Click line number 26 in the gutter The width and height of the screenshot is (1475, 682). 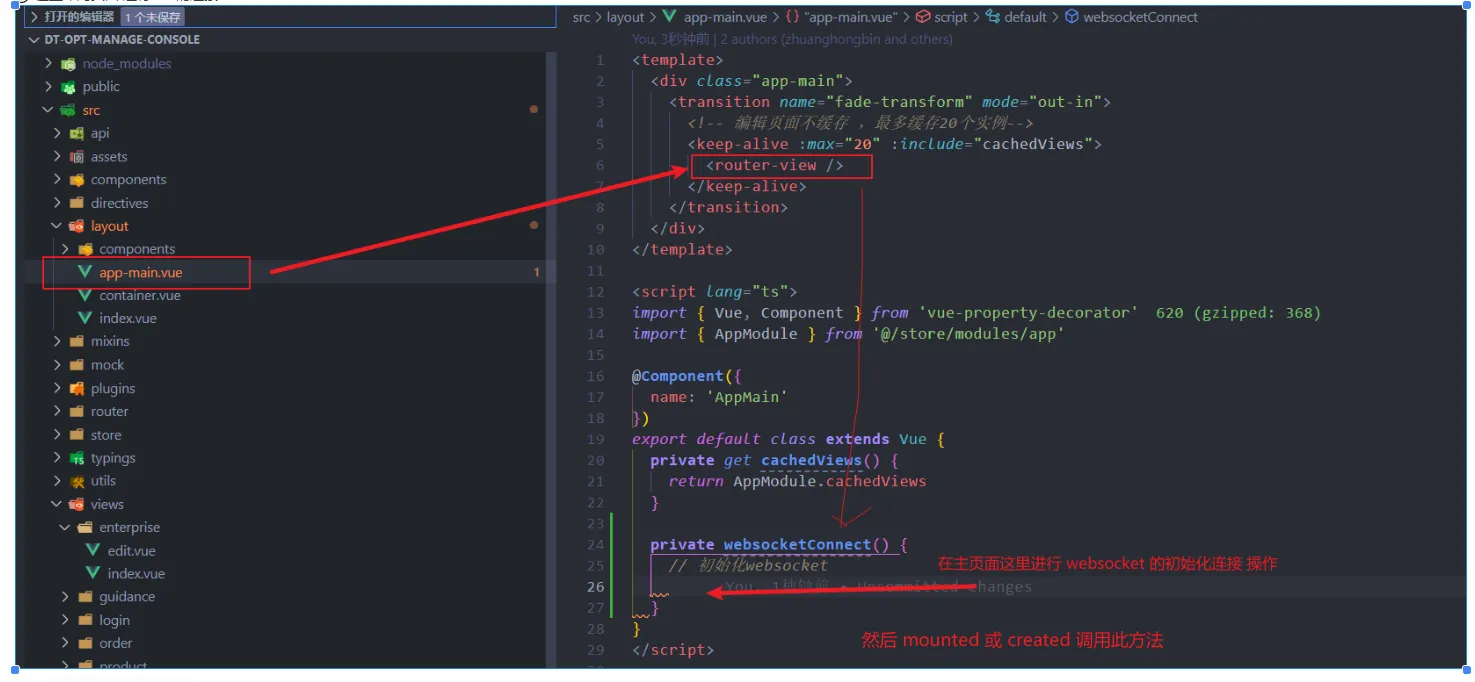coord(596,587)
